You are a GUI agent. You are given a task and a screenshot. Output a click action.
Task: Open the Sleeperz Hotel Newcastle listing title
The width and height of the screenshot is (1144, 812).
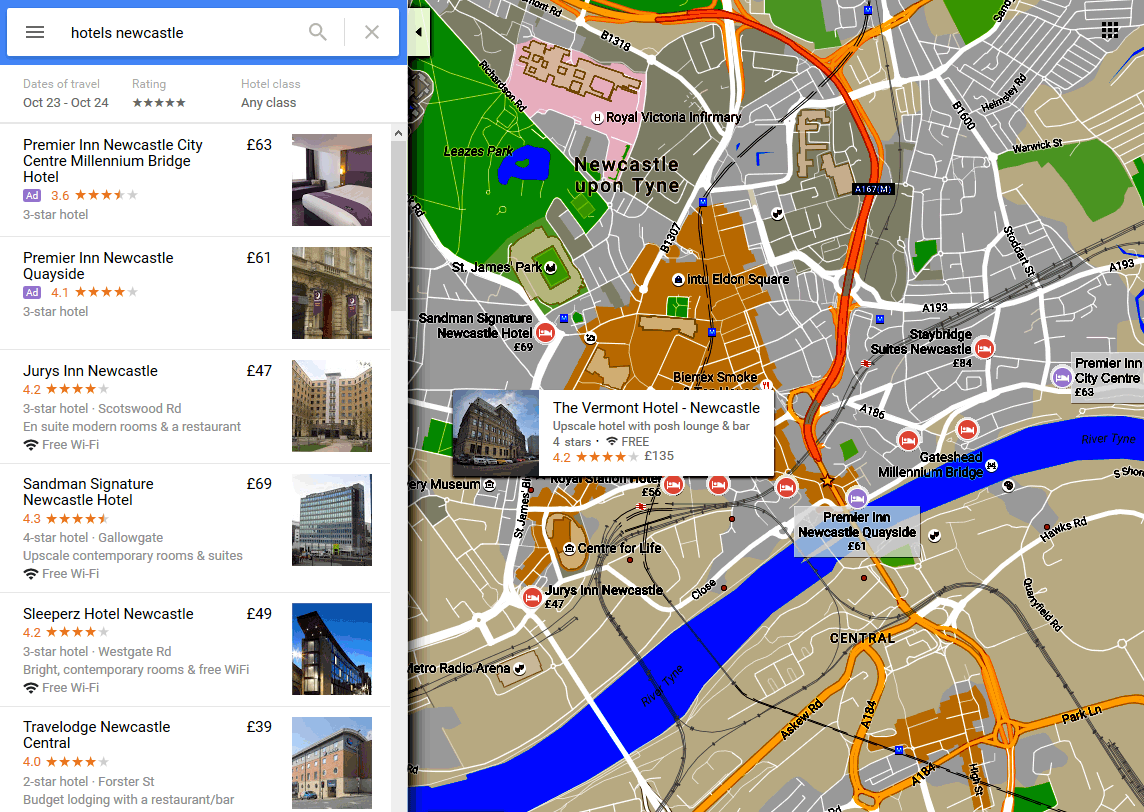click(x=108, y=614)
